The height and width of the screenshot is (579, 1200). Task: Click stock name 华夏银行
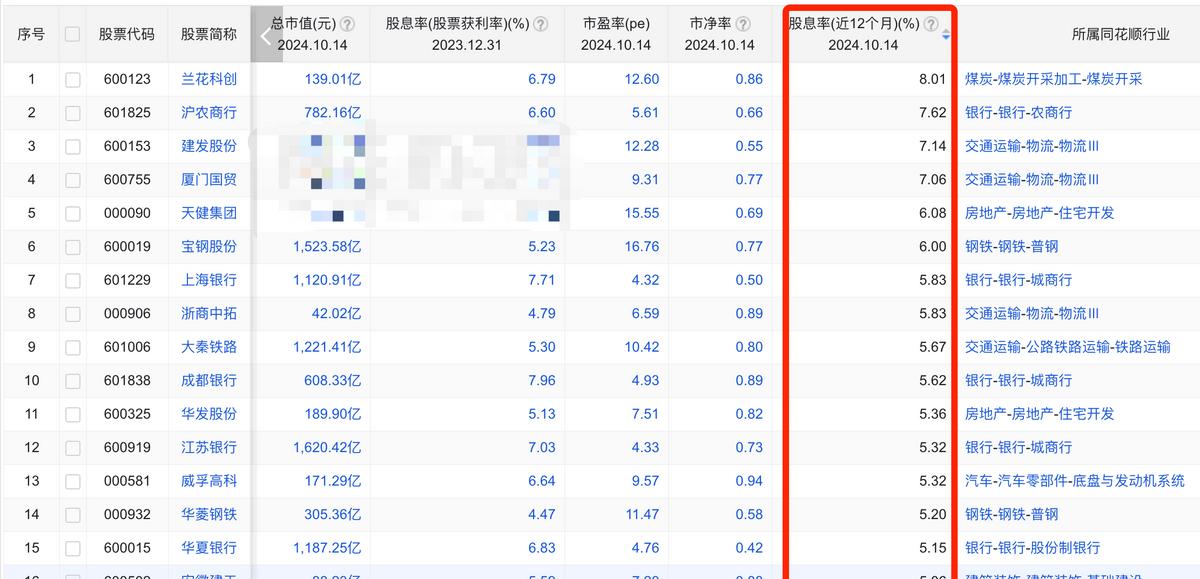[x=209, y=548]
